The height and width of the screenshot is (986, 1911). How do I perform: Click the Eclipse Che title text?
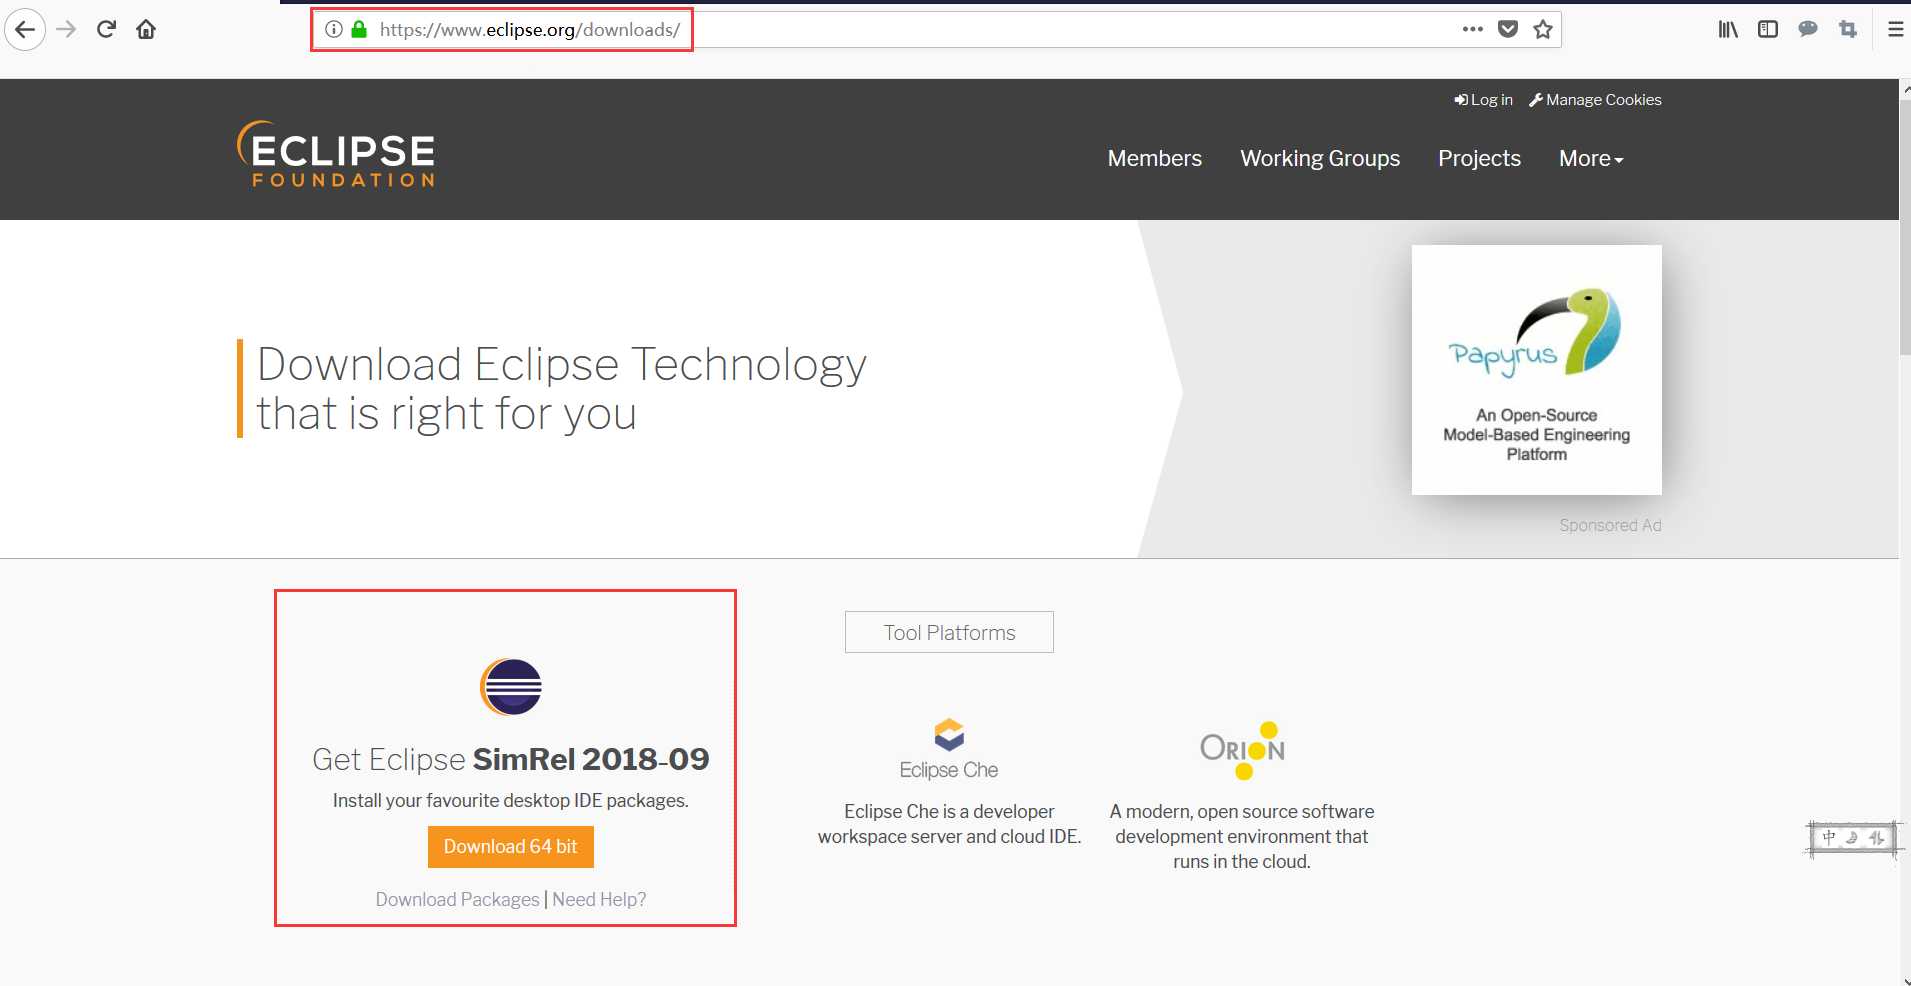pos(949,770)
